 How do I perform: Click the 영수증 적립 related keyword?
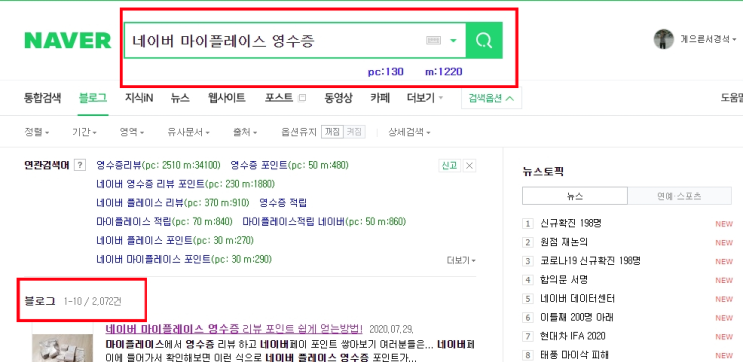[283, 203]
